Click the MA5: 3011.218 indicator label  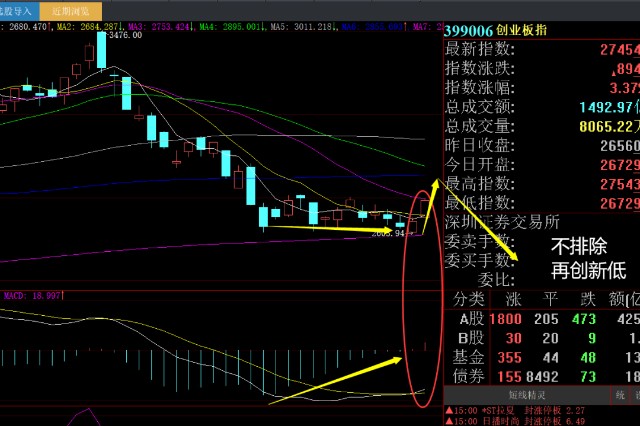pos(304,27)
